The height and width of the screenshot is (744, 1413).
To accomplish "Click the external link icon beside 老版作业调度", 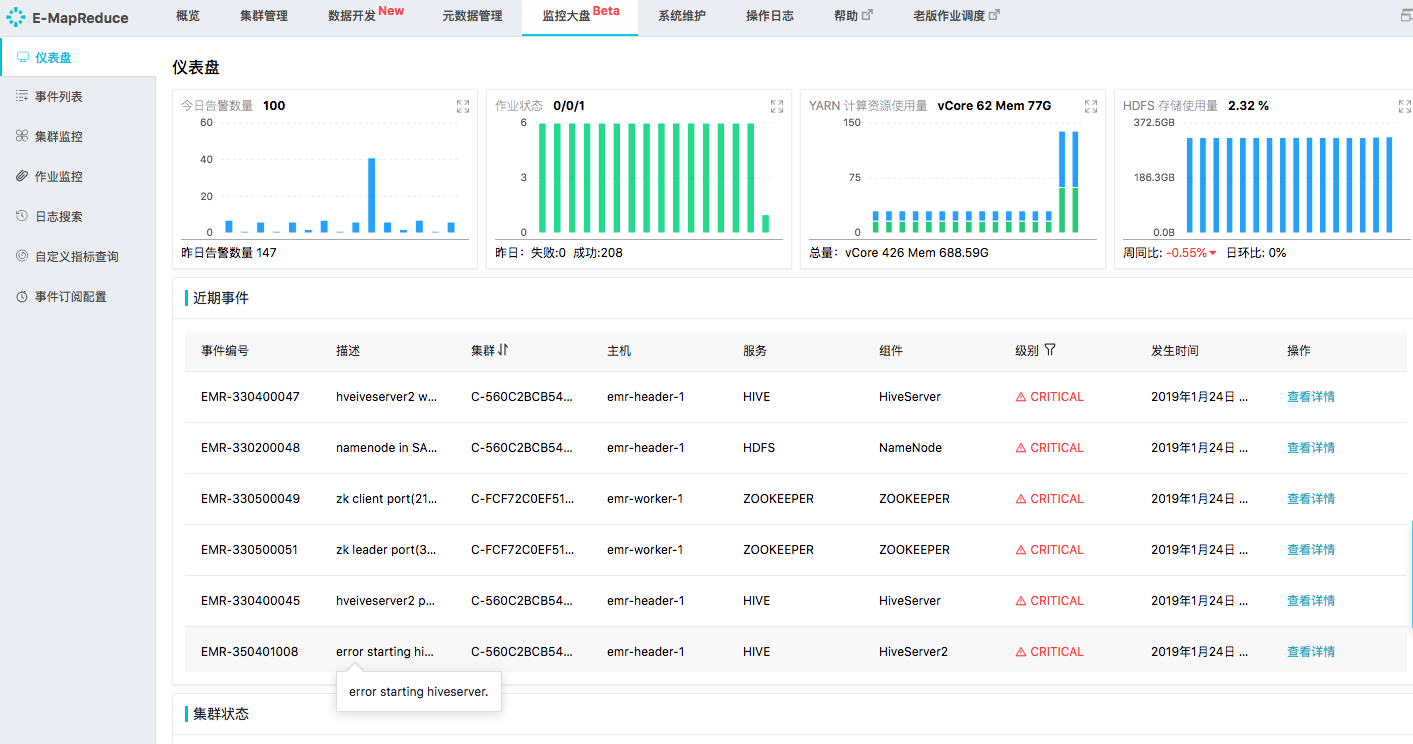I will point(994,15).
